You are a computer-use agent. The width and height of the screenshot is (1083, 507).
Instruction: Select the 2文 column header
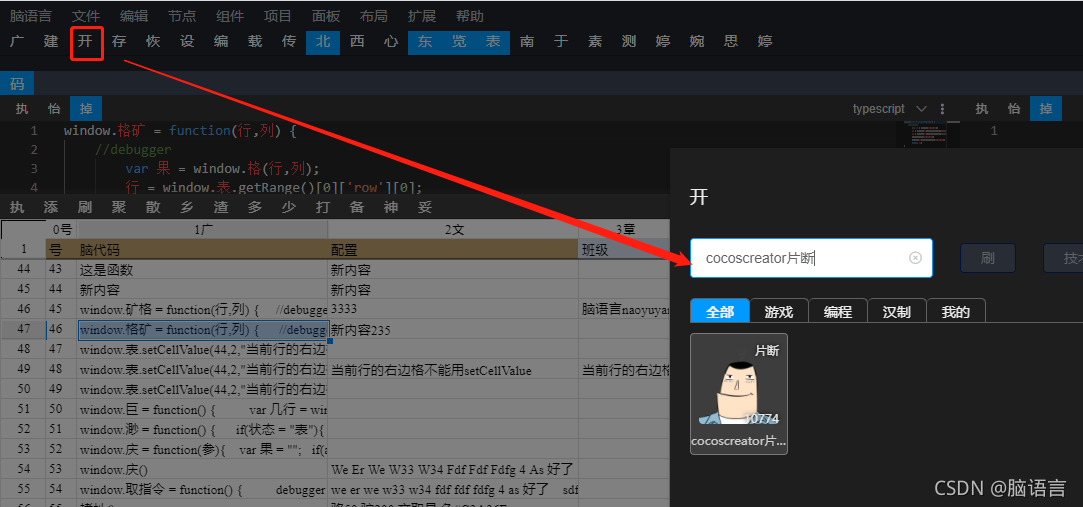tap(453, 229)
